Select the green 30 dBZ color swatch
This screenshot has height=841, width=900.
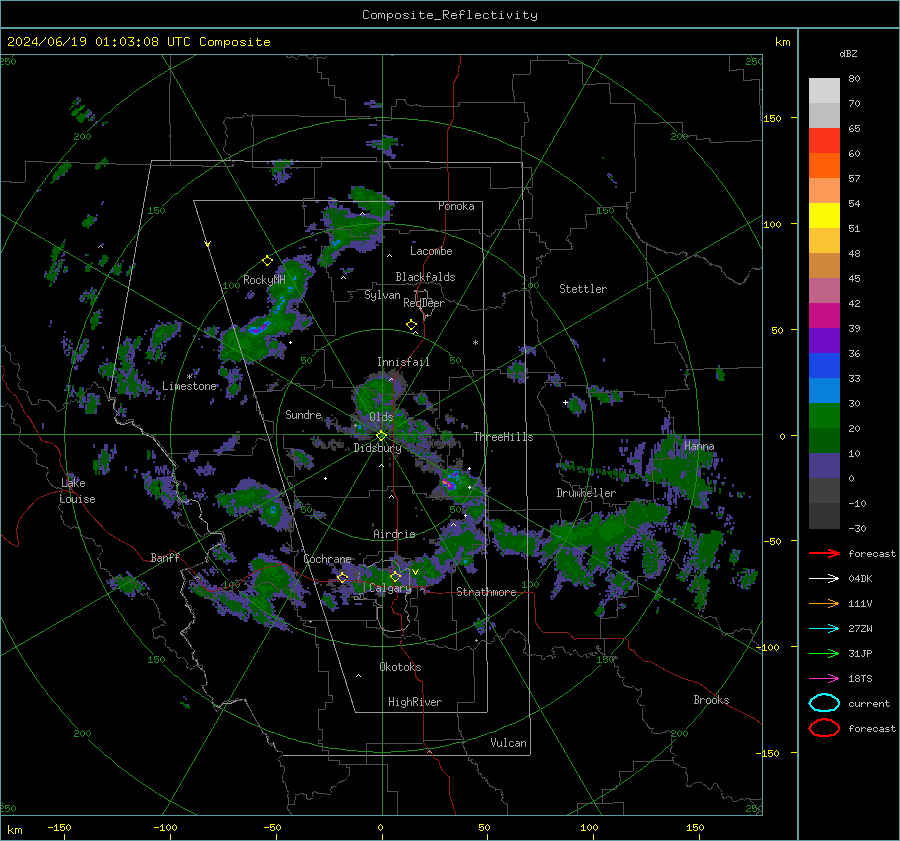click(x=824, y=415)
